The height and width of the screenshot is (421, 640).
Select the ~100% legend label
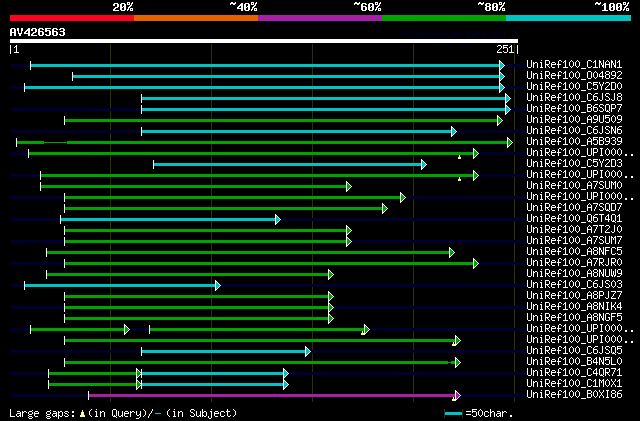(612, 7)
